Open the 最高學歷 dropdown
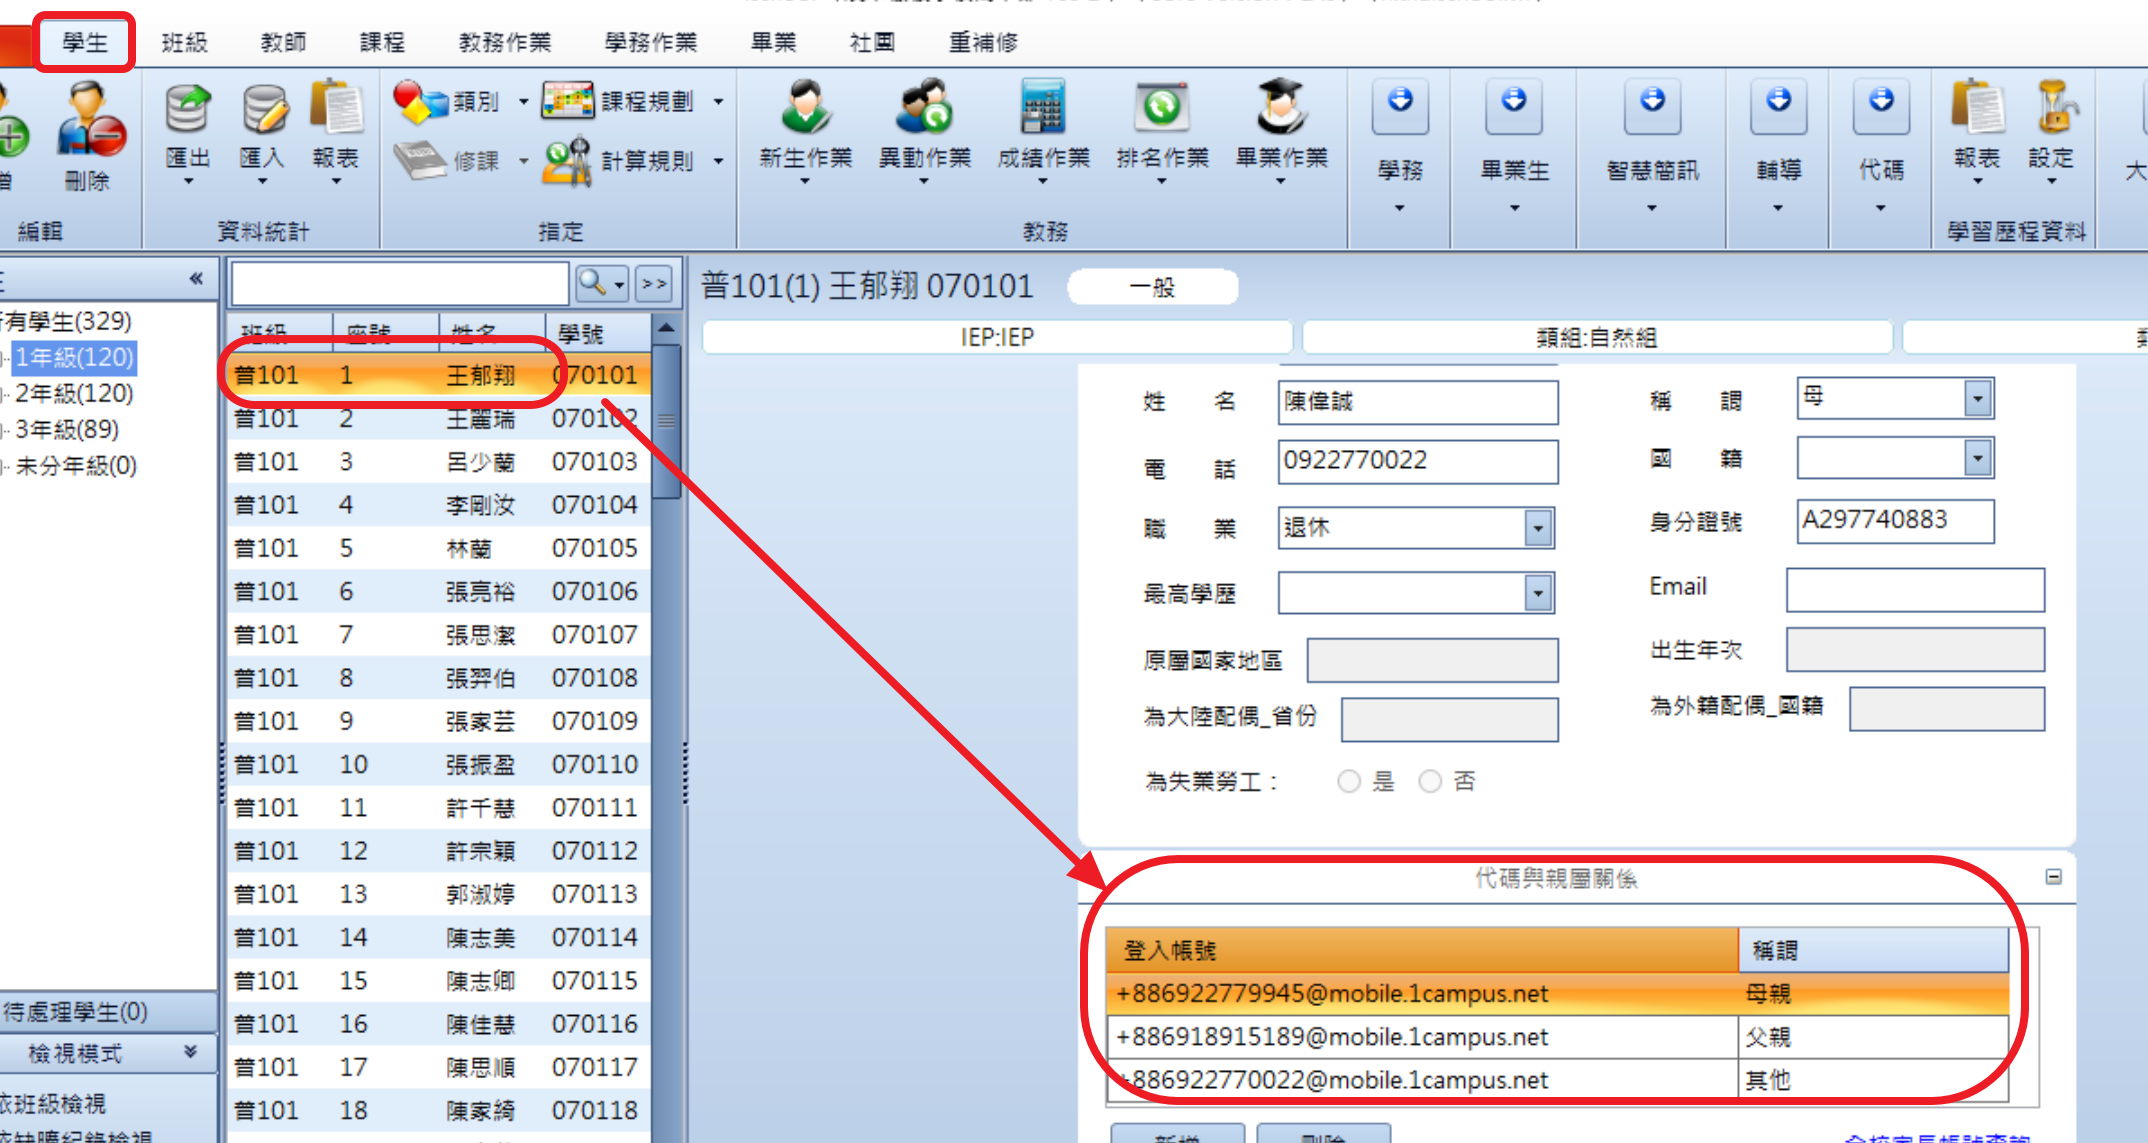 1538,594
